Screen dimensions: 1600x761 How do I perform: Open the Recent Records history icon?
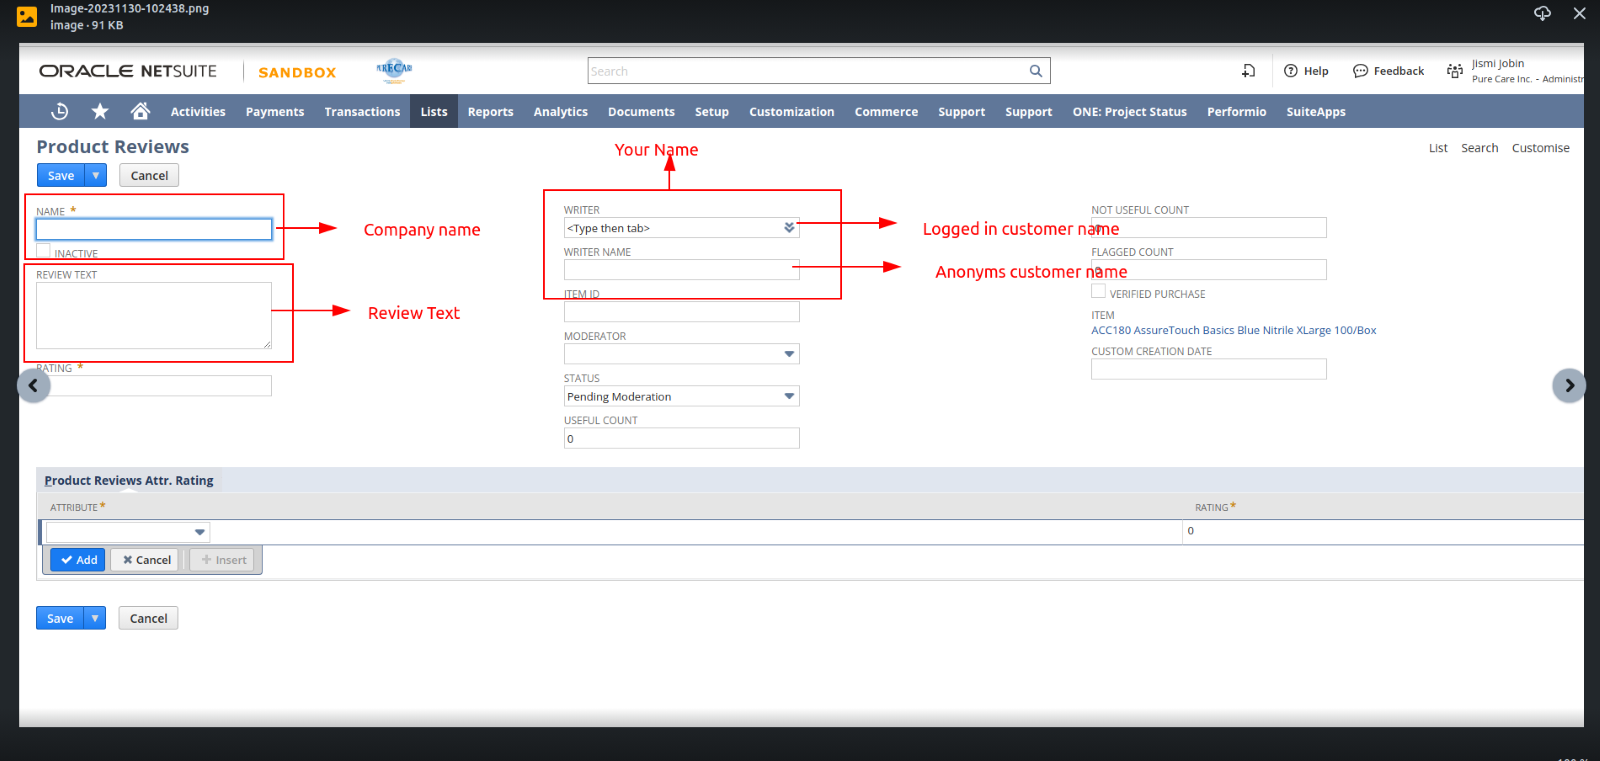pyautogui.click(x=60, y=111)
